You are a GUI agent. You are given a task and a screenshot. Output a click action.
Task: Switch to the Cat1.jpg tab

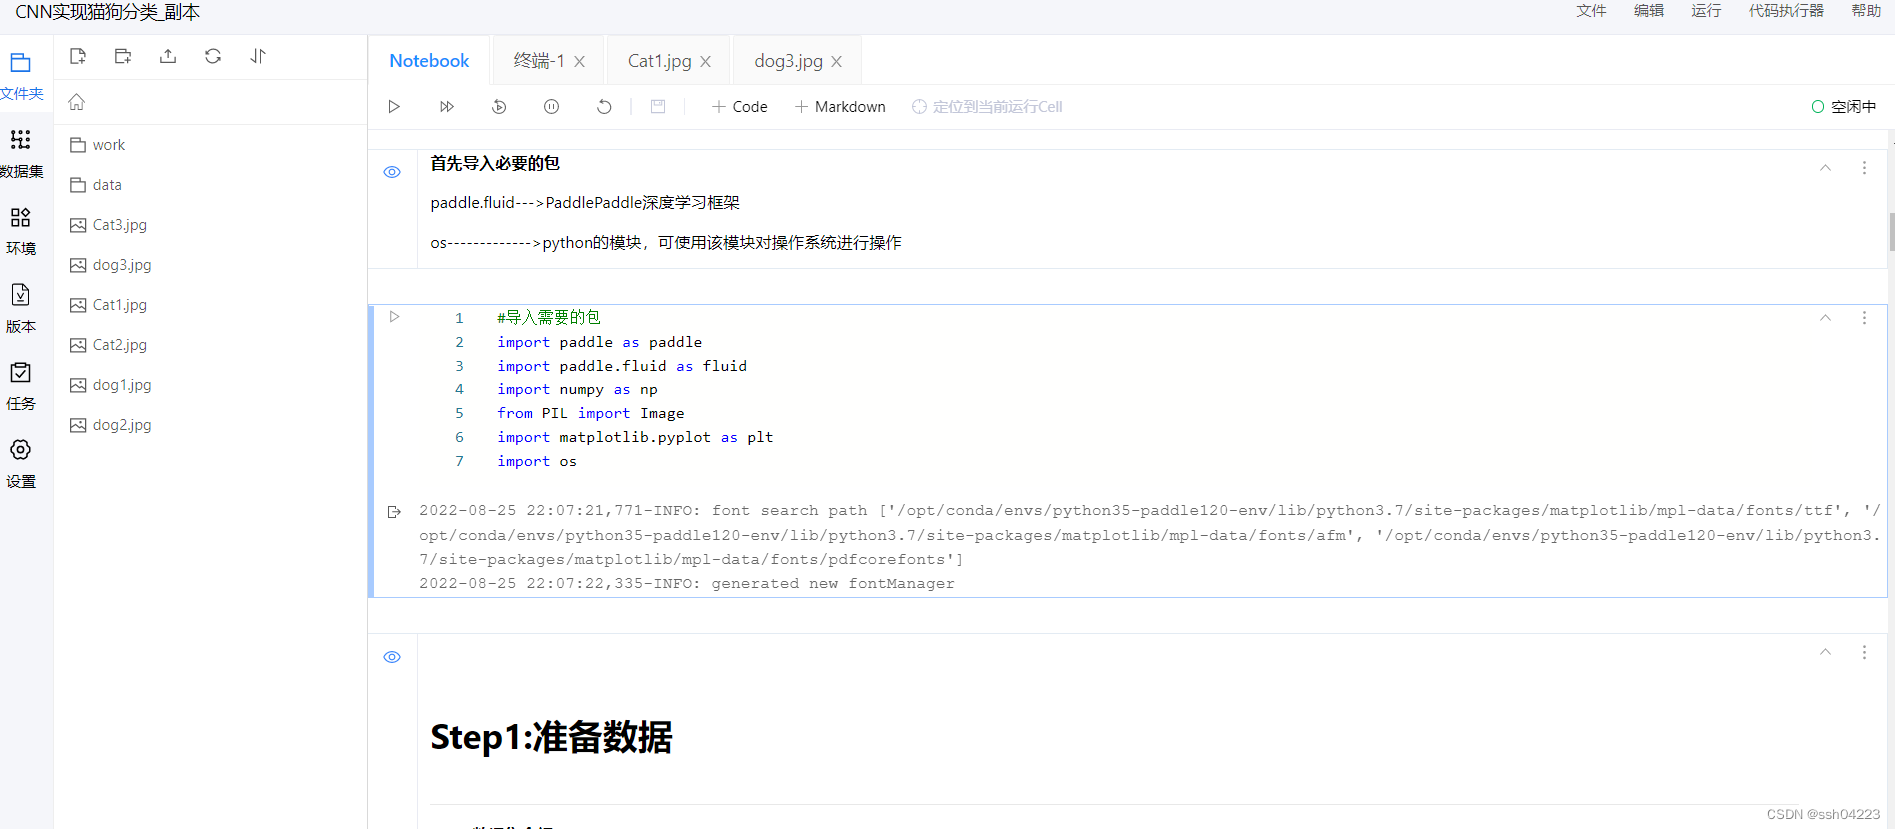coord(659,61)
